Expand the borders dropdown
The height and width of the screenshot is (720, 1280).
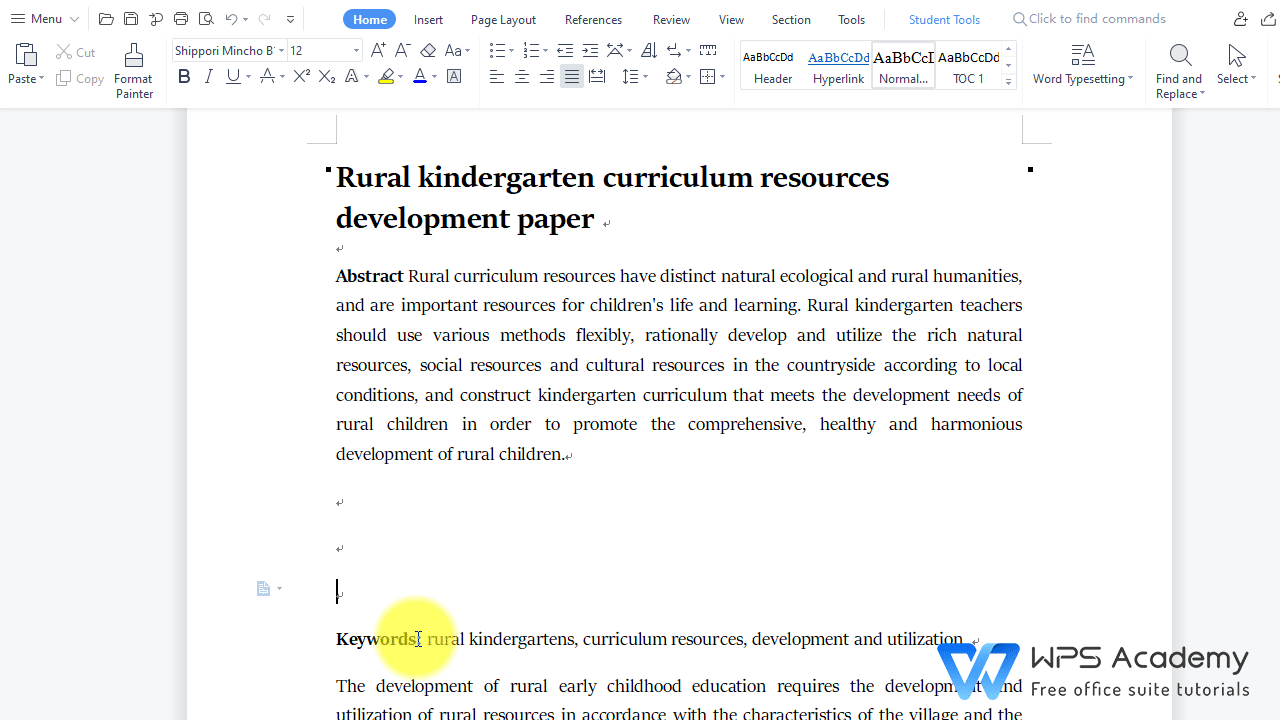(x=723, y=77)
